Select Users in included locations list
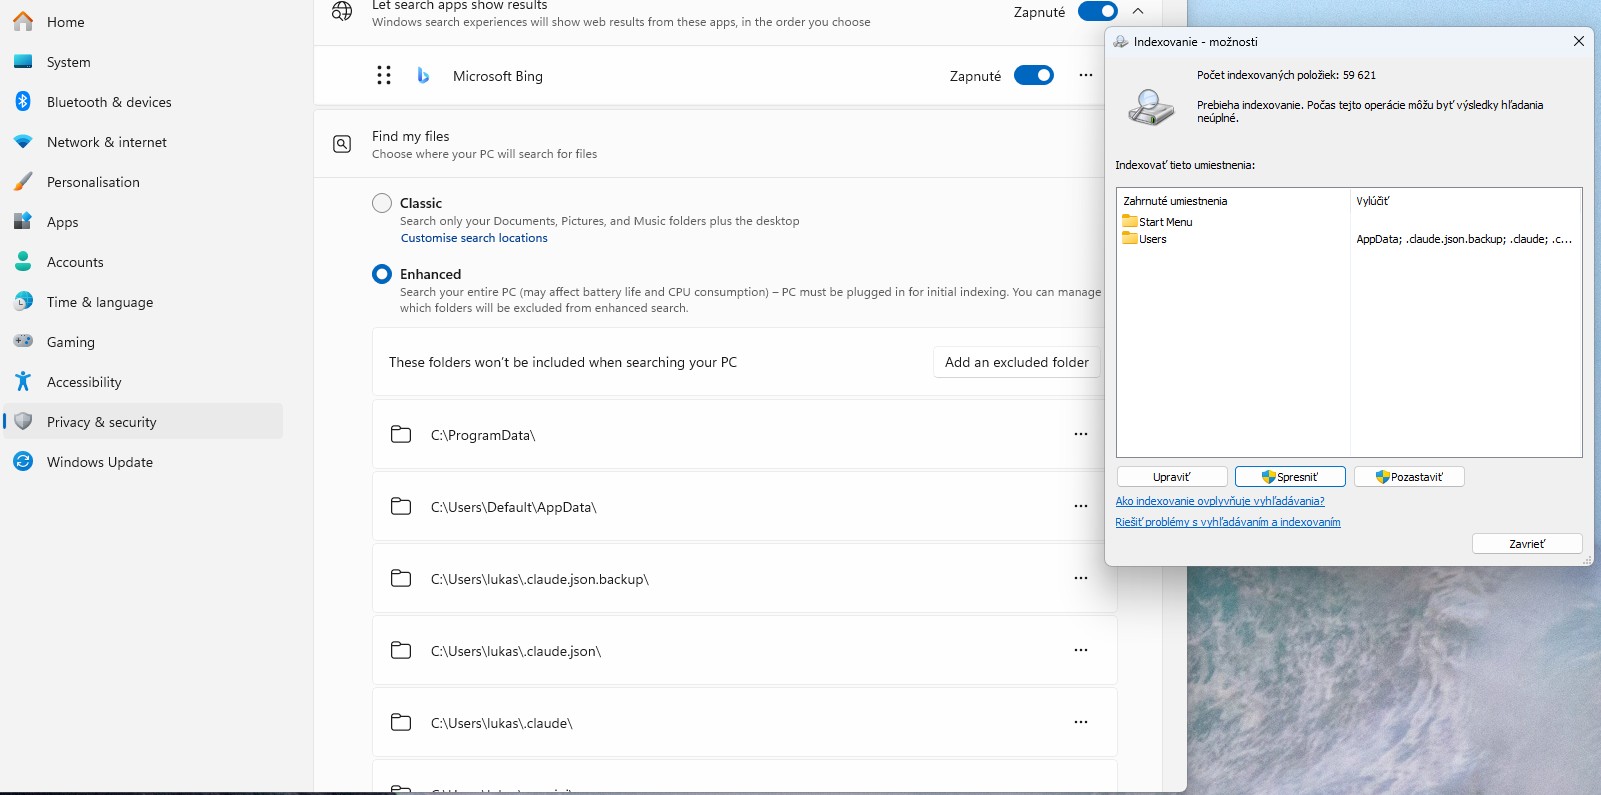This screenshot has width=1601, height=795. pos(1152,239)
